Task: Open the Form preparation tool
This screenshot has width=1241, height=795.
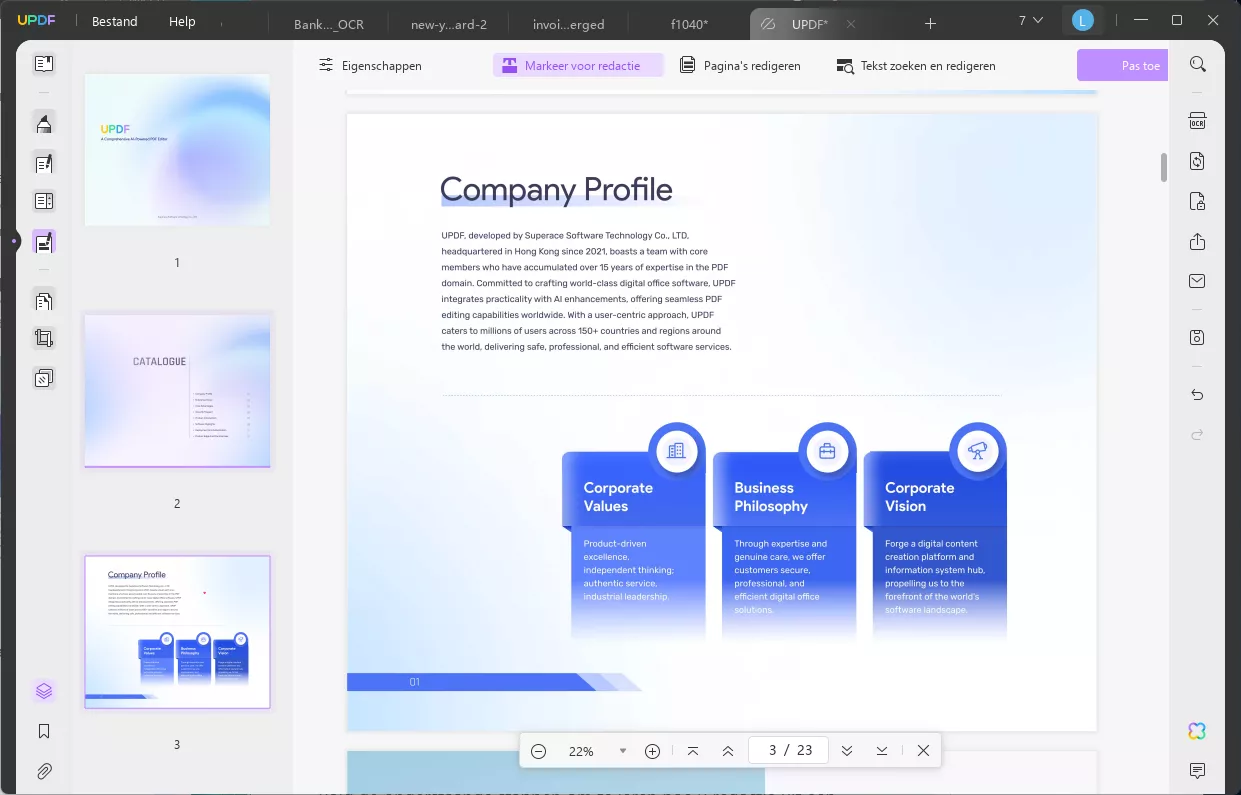Action: [x=43, y=201]
